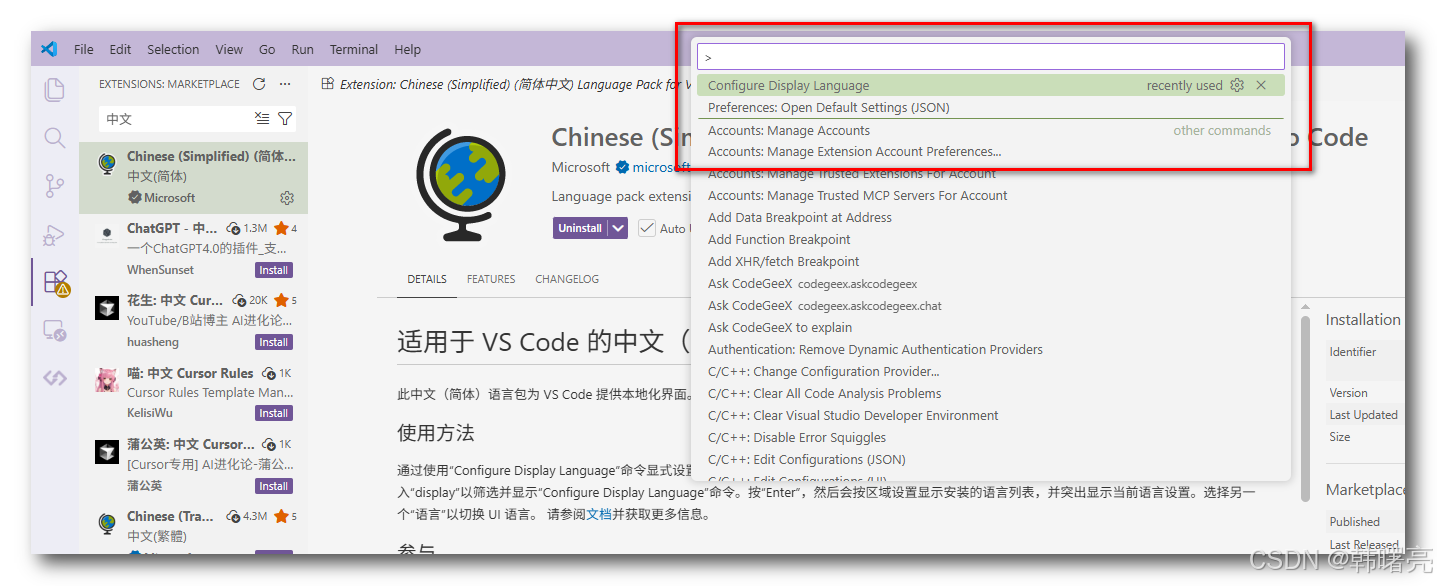Switch to the DETAILS tab

point(427,279)
